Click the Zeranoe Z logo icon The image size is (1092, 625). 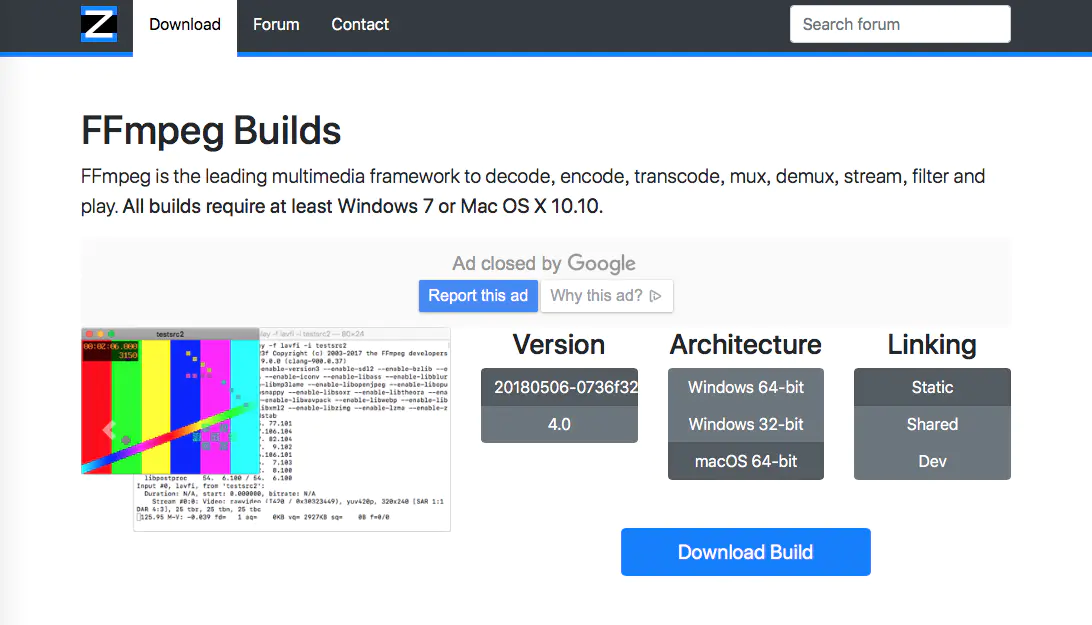pos(99,24)
